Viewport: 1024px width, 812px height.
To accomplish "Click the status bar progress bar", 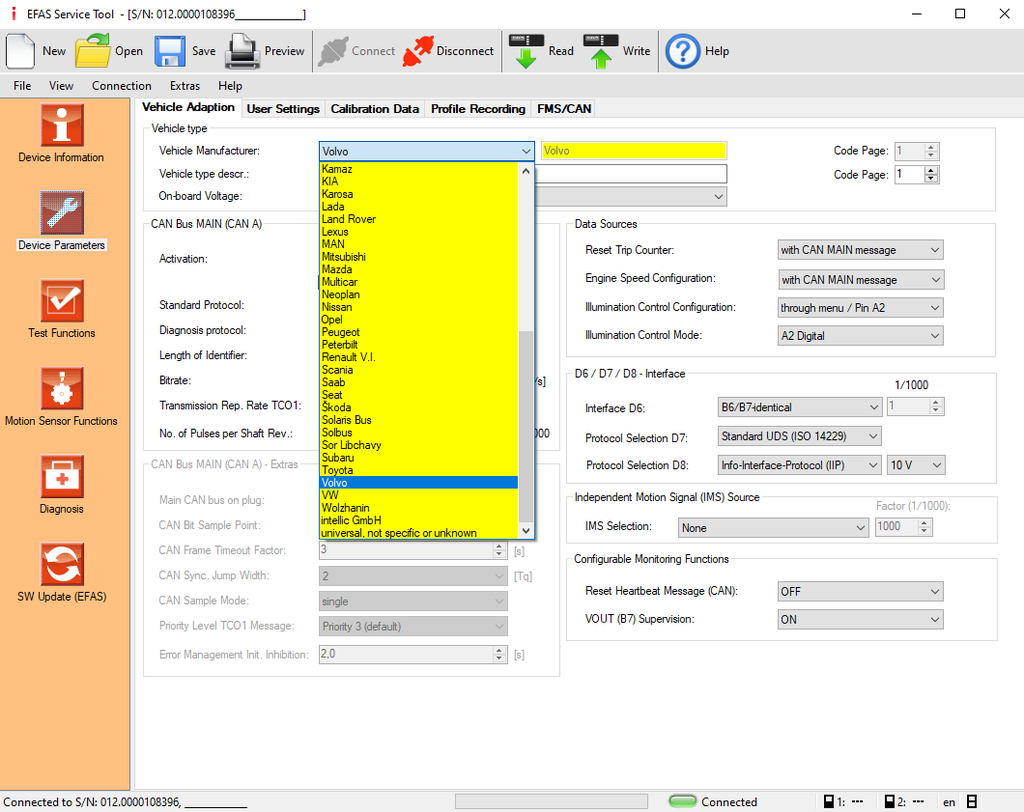I will [x=551, y=802].
